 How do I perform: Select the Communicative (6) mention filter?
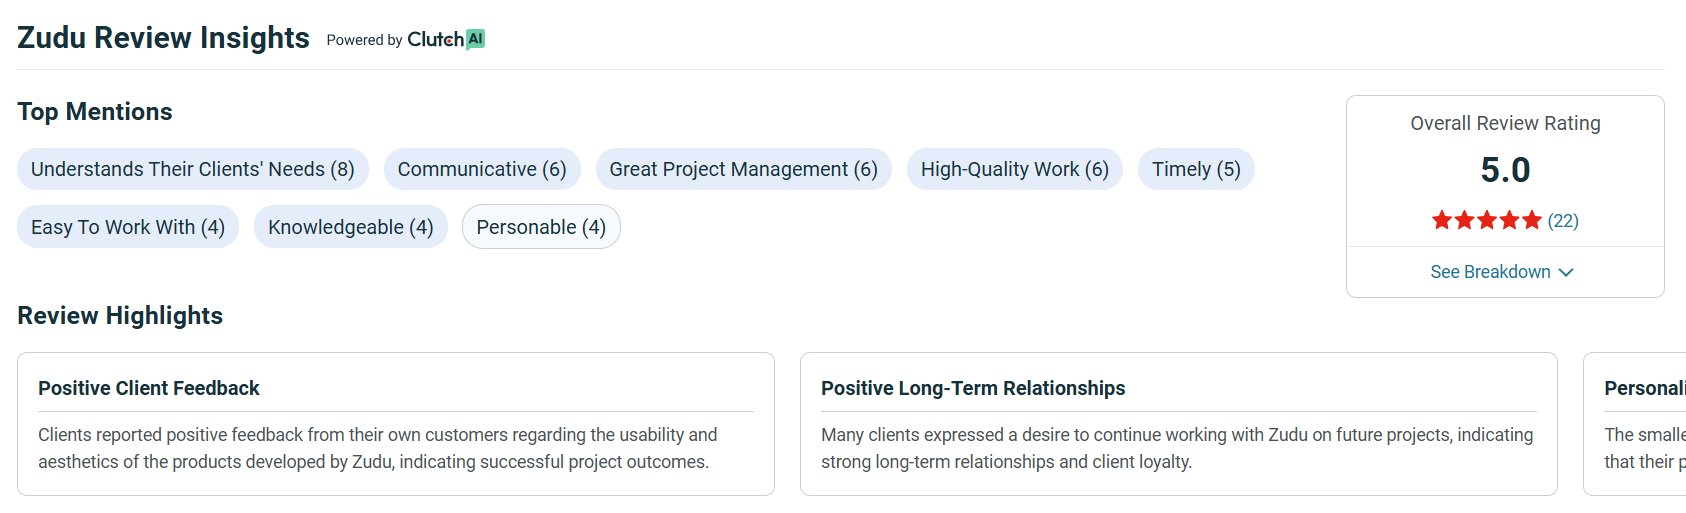coord(481,169)
